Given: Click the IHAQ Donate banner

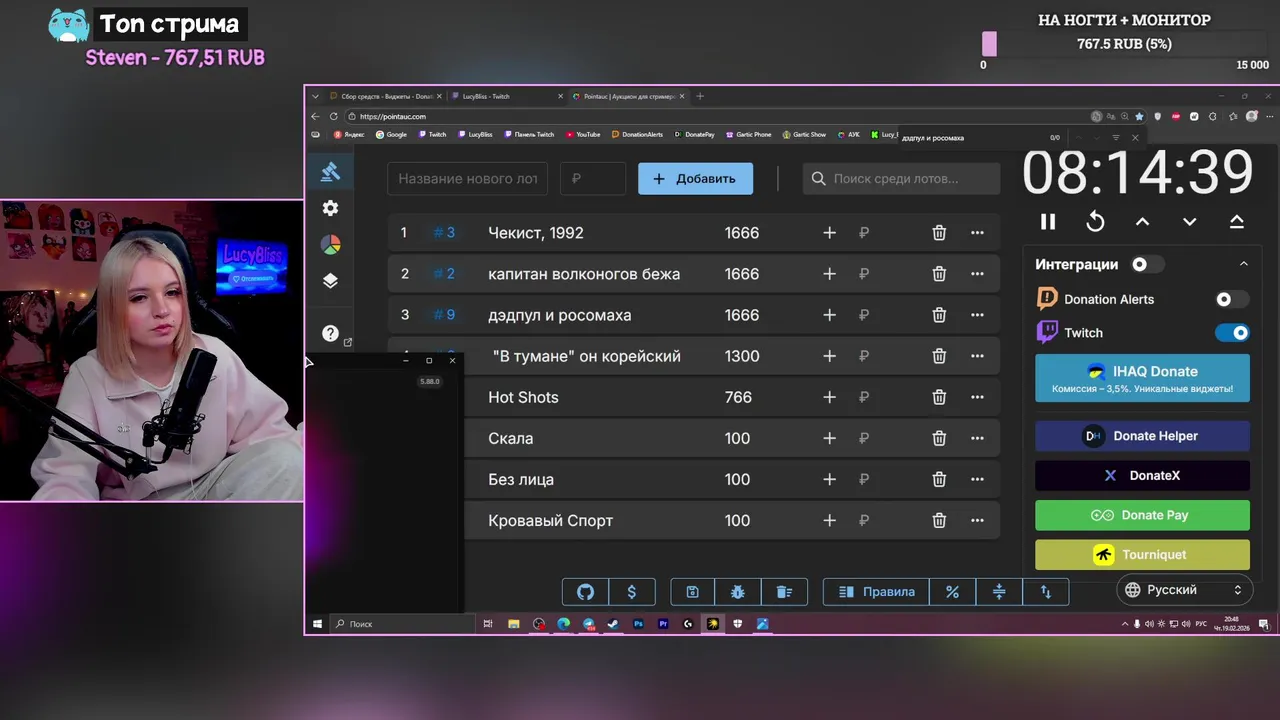Looking at the screenshot, I should tap(1142, 378).
